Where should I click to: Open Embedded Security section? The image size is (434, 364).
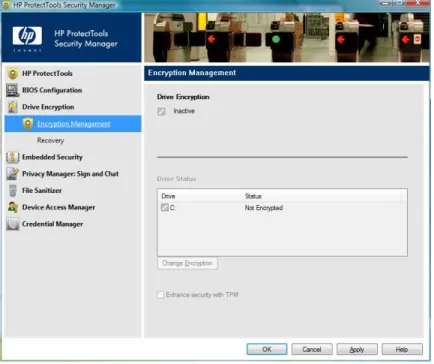tap(52, 157)
